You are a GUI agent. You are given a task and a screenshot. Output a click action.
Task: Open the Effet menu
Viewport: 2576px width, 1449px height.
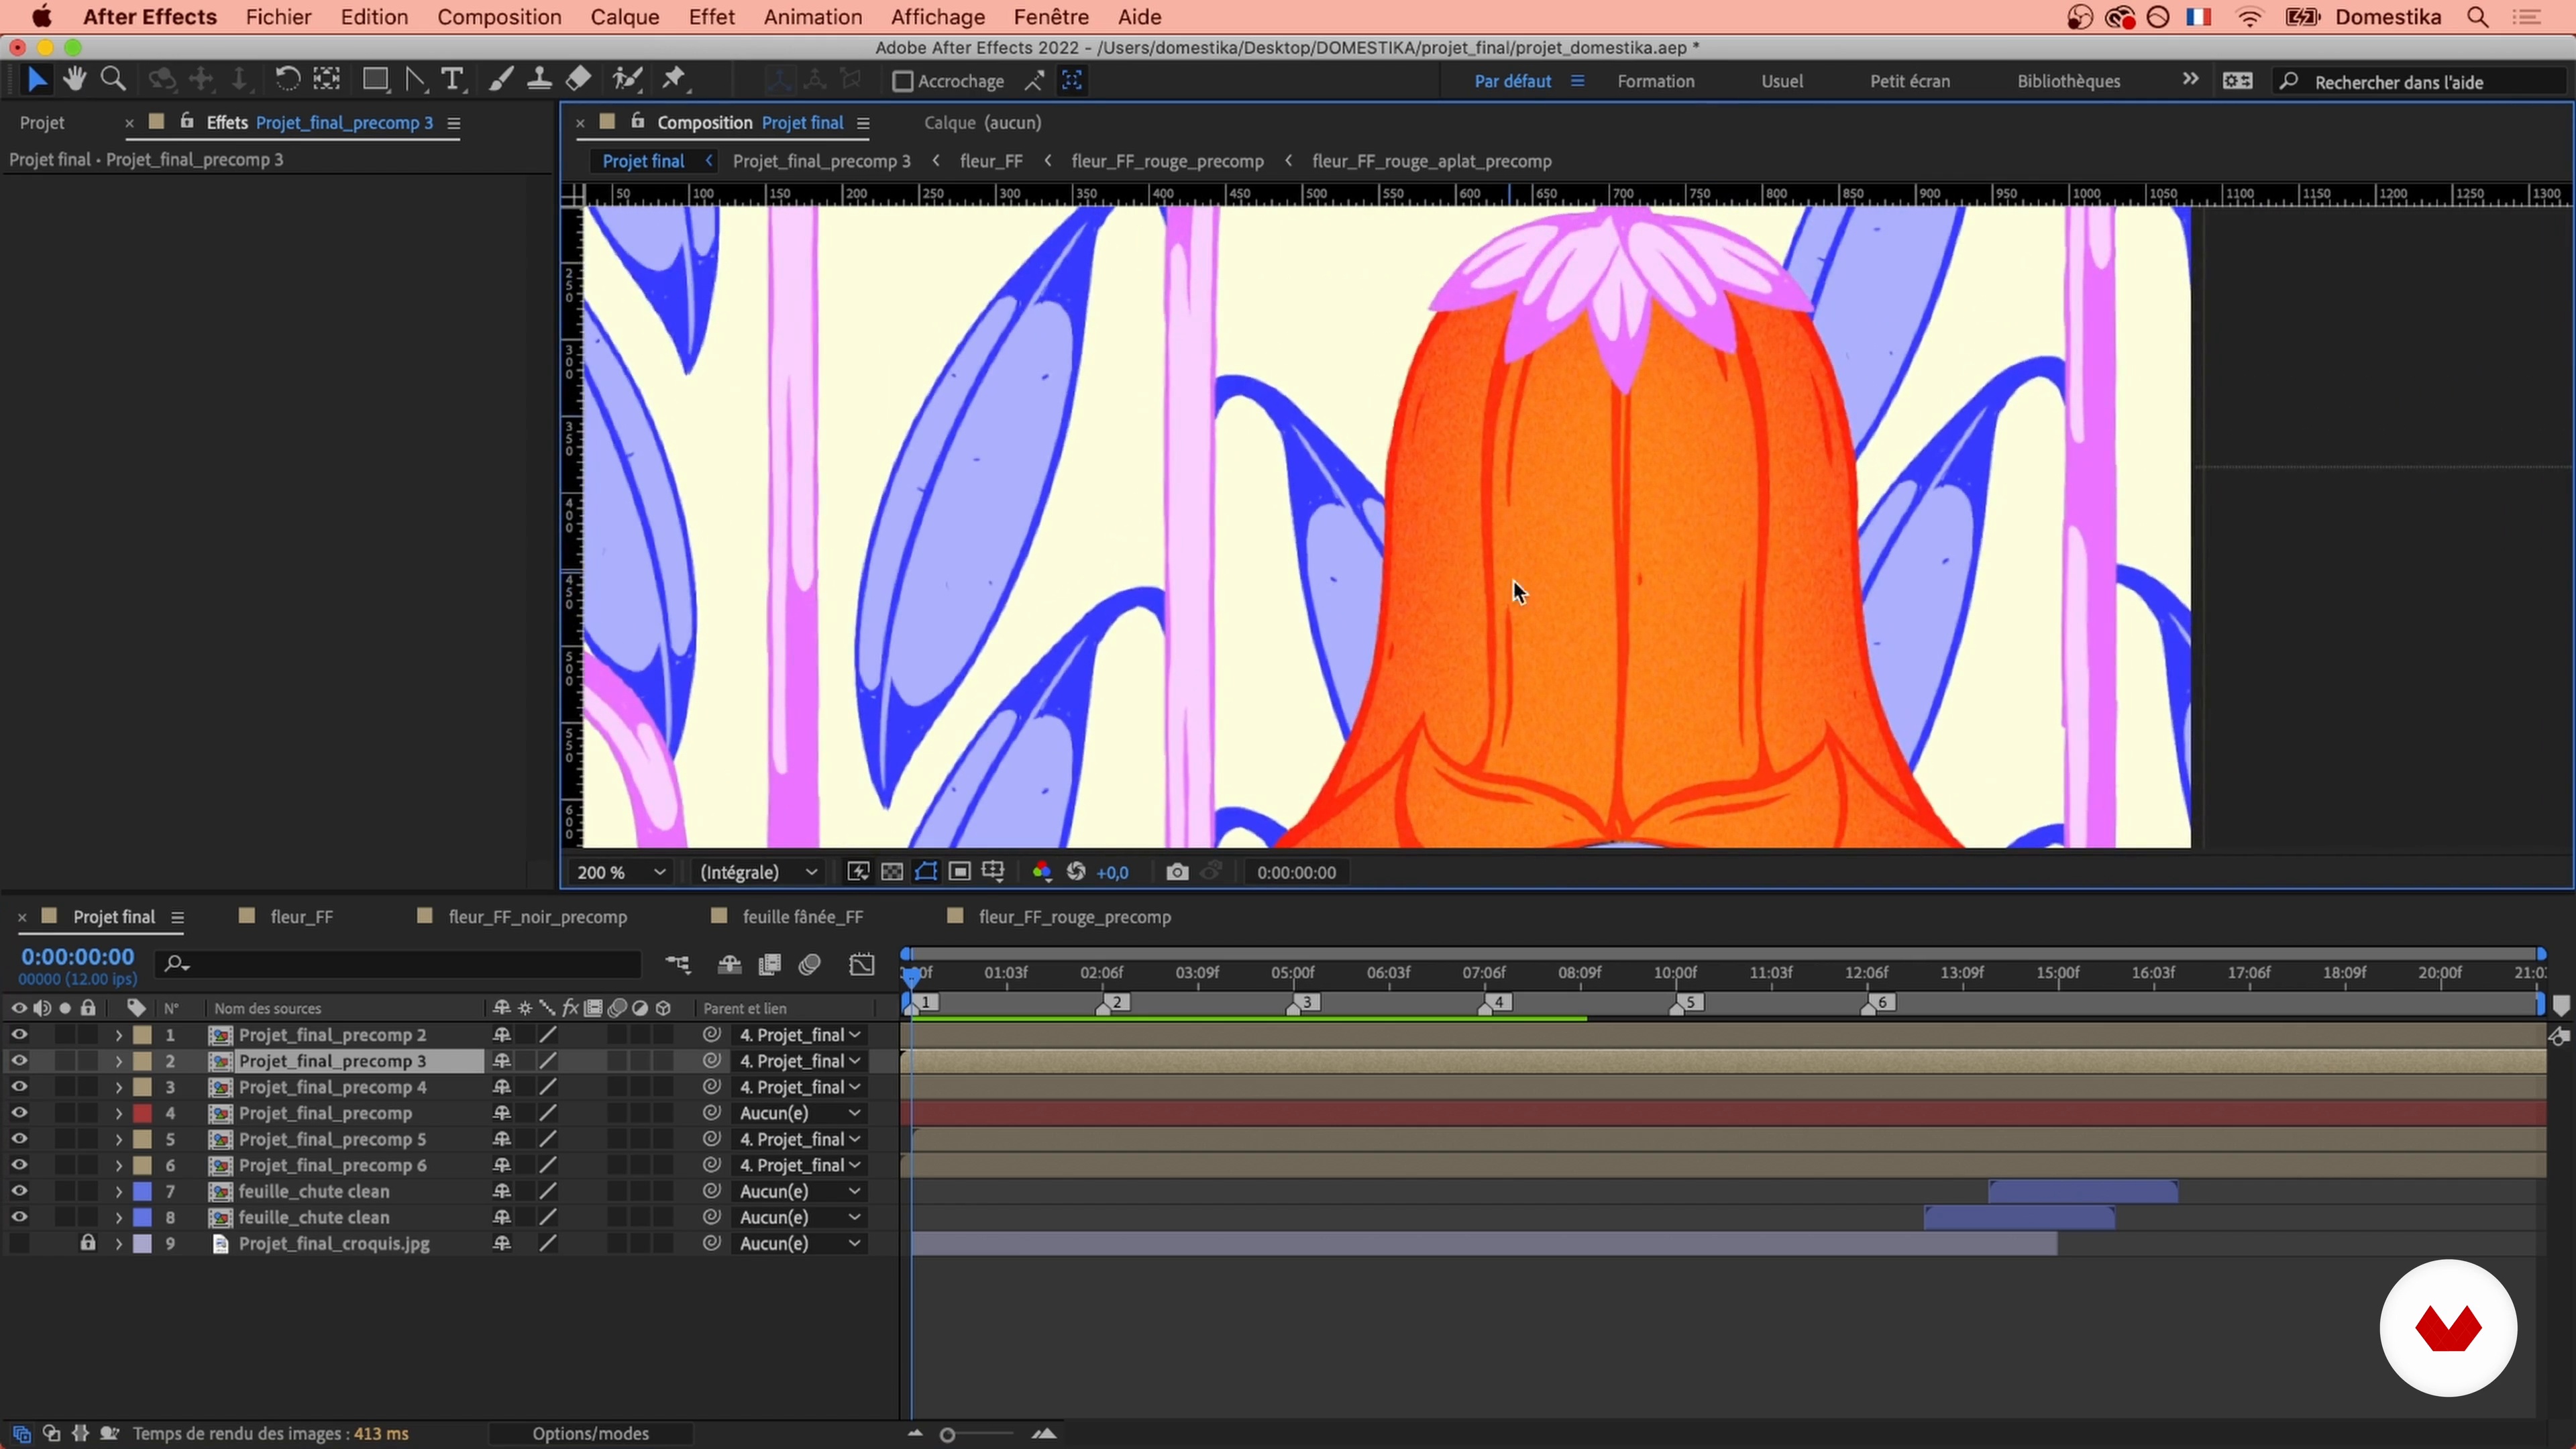pyautogui.click(x=711, y=17)
